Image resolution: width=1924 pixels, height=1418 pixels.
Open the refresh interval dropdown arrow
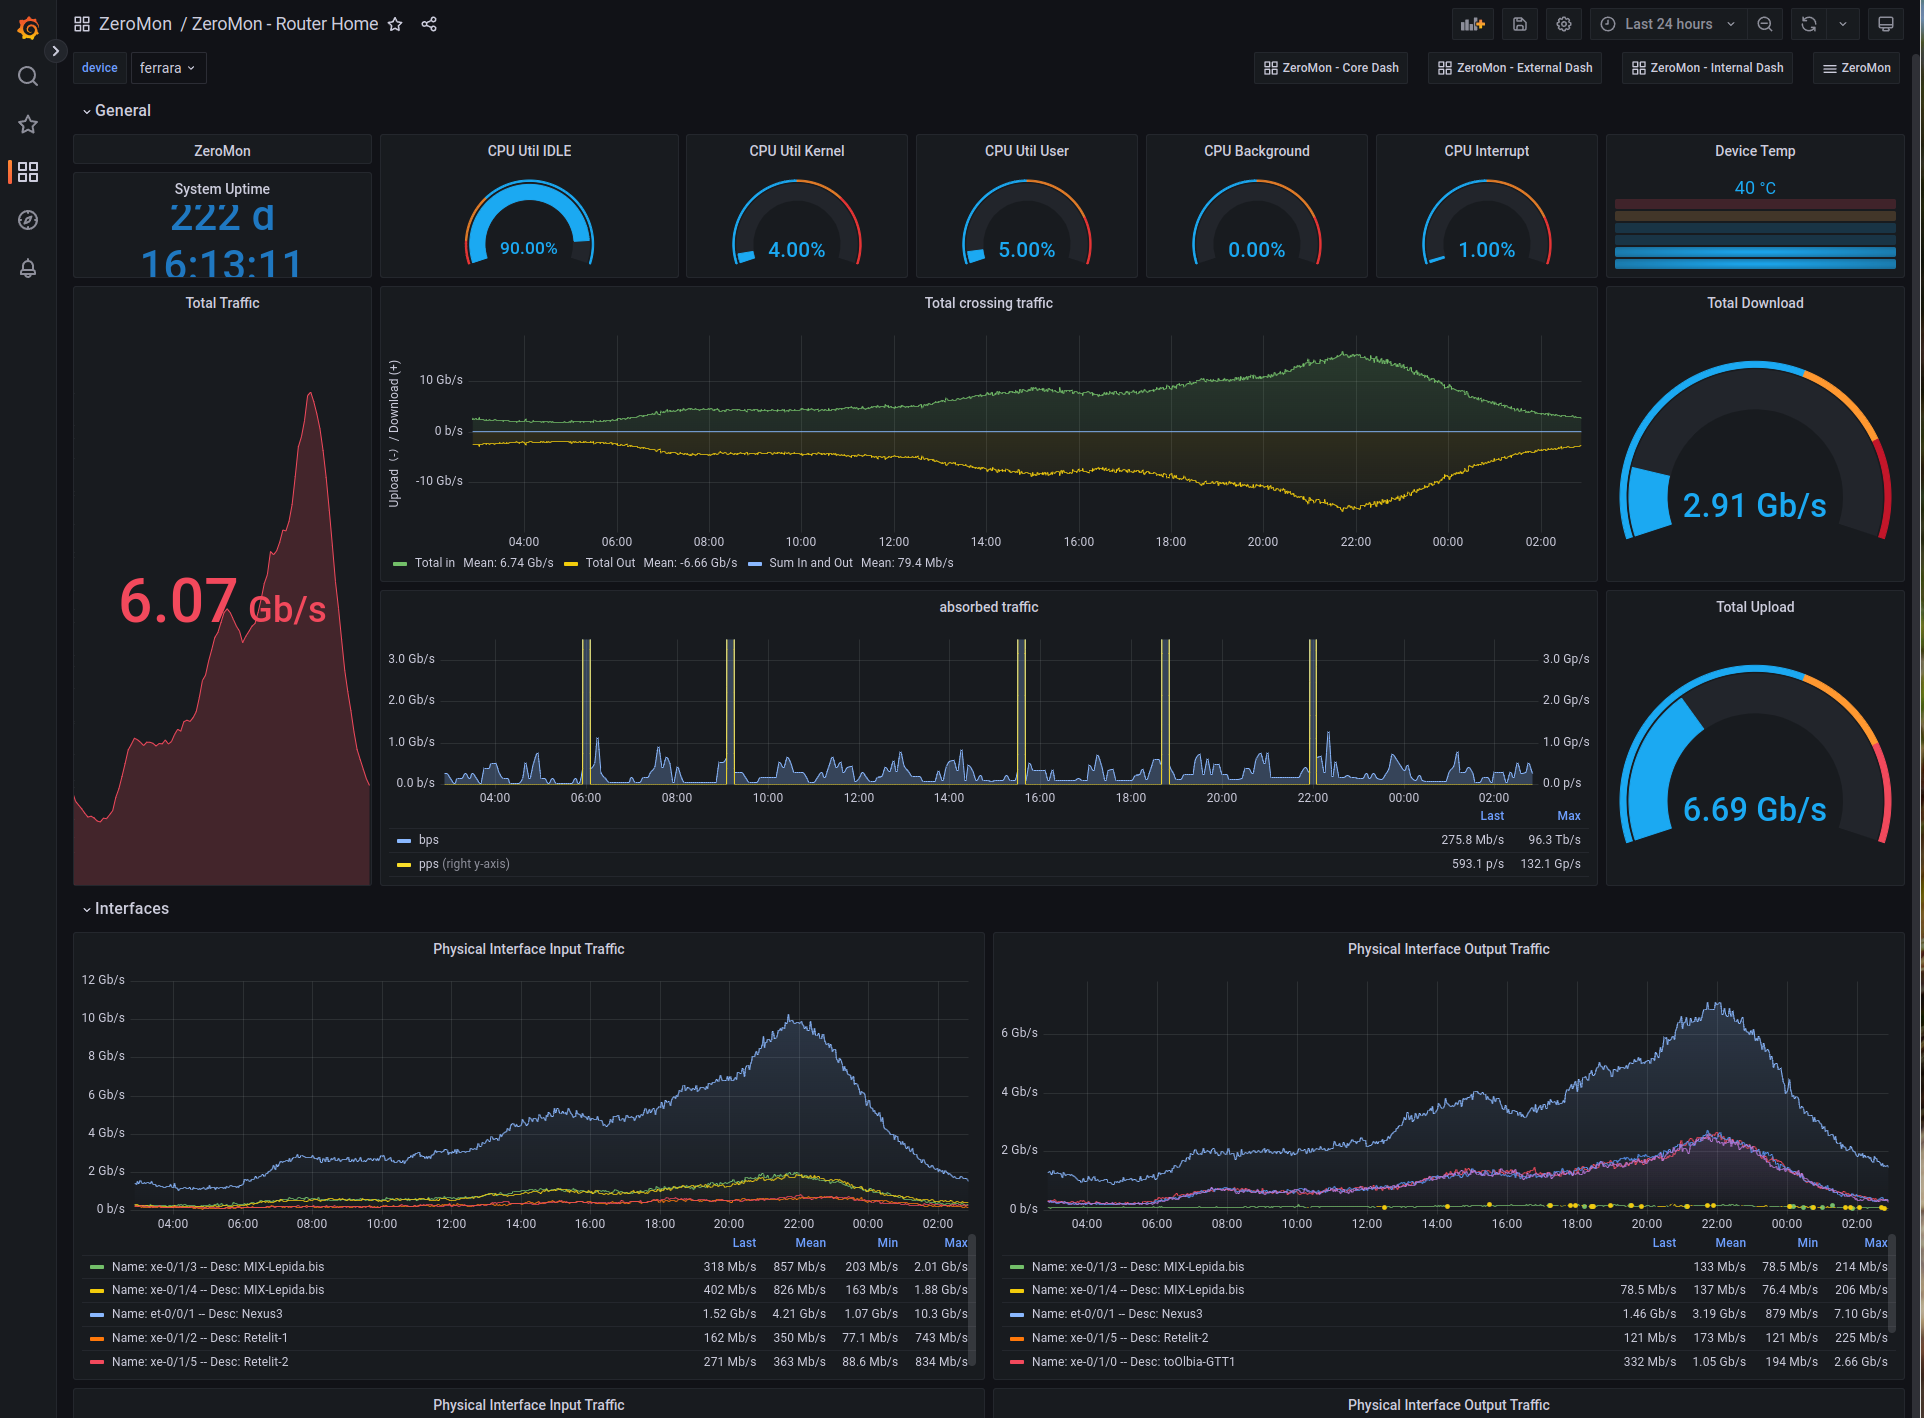pos(1843,24)
